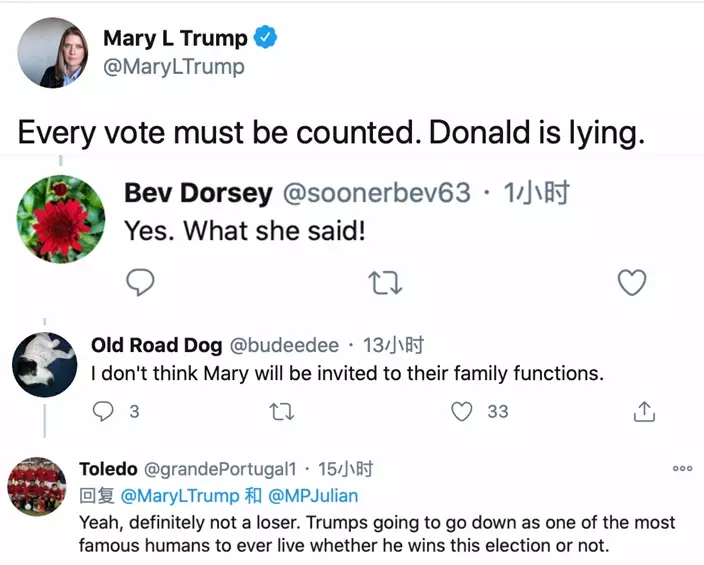Open Bev Dorsey's flower avatar

coord(61,219)
